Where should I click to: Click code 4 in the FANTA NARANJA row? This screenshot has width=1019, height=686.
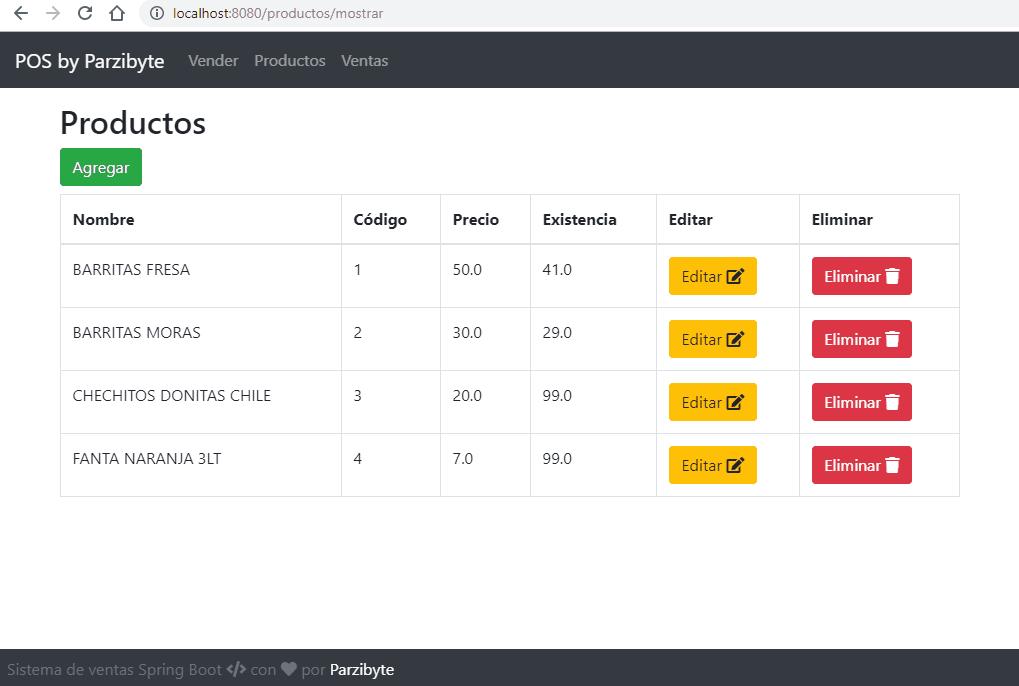(357, 459)
